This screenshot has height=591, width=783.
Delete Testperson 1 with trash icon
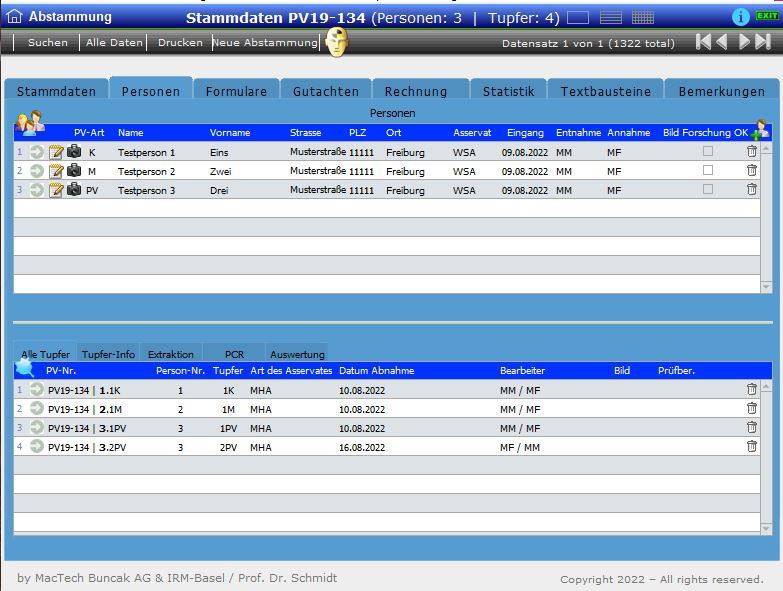click(752, 151)
